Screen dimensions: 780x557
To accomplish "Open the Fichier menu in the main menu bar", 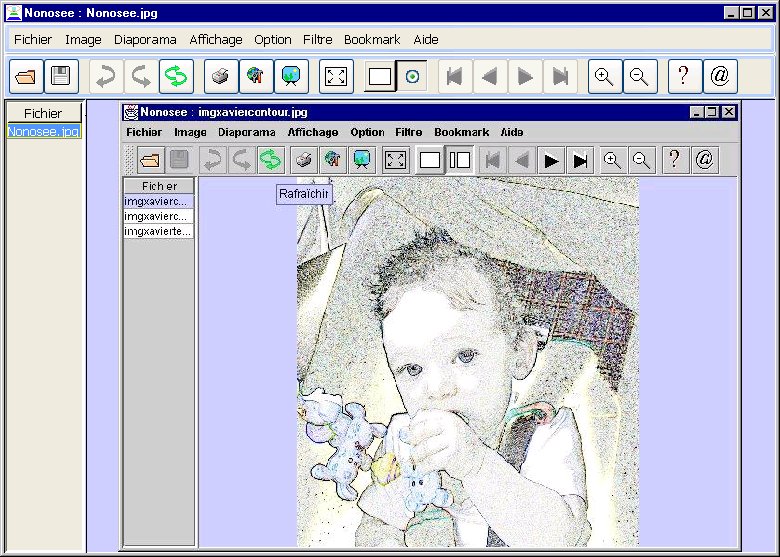I will coord(33,40).
